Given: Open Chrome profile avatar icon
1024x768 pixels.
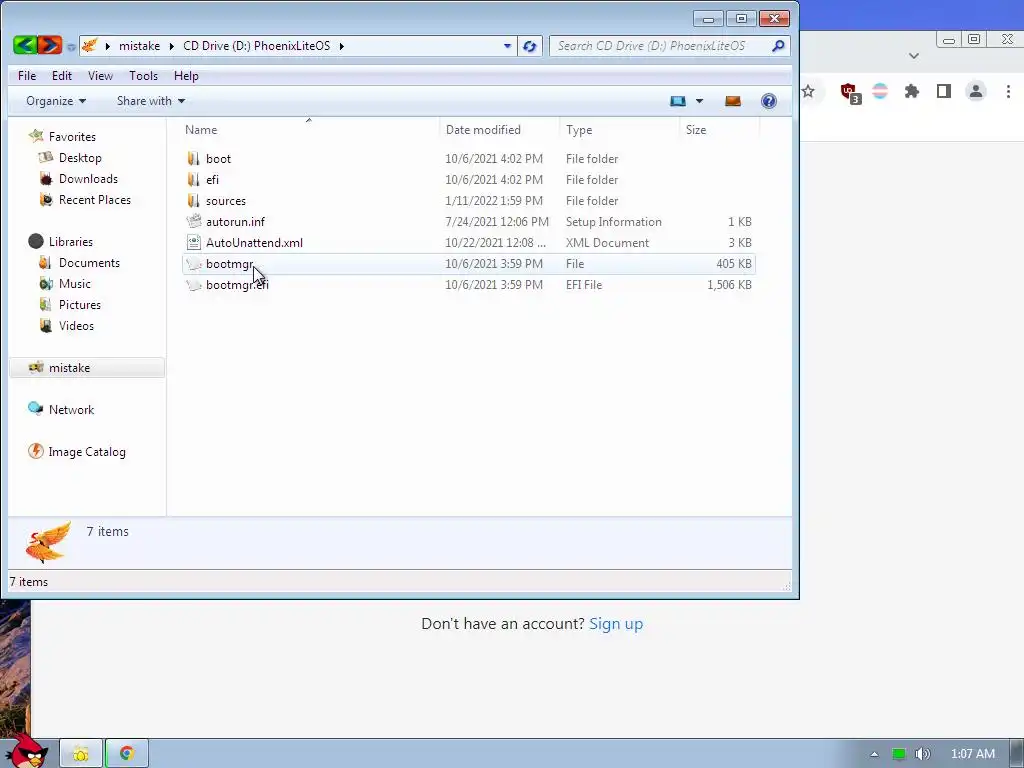Looking at the screenshot, I should click(976, 91).
